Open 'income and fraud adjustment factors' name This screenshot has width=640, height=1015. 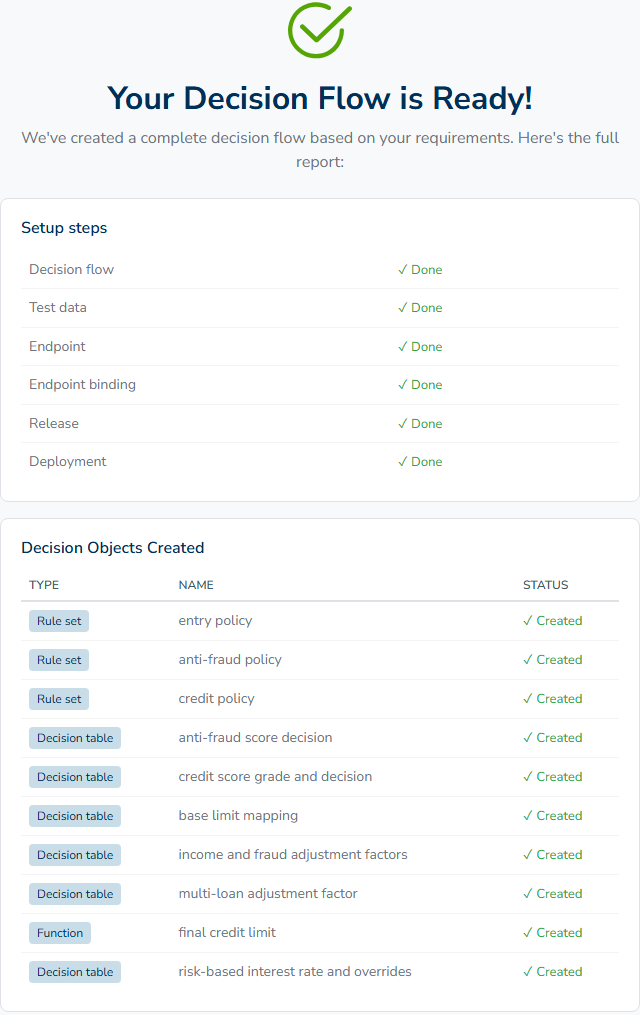tap(293, 854)
